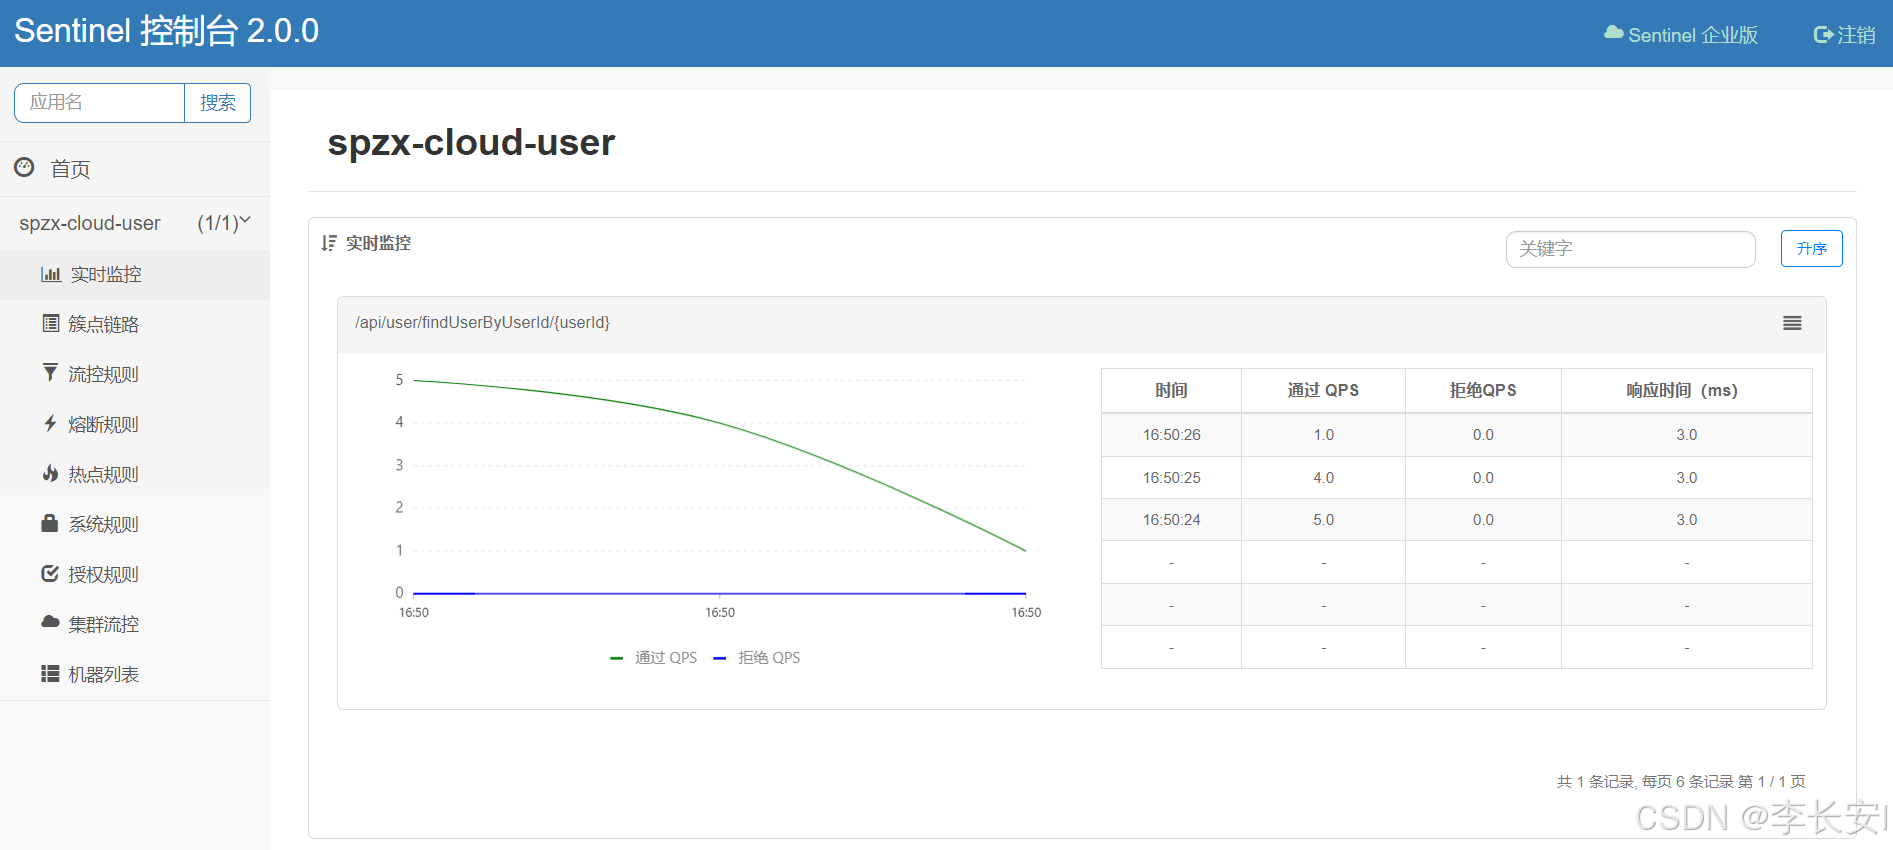Image resolution: width=1893 pixels, height=850 pixels.
Task: Click the pagination summary text 共 1 条记录
Action: [1681, 782]
